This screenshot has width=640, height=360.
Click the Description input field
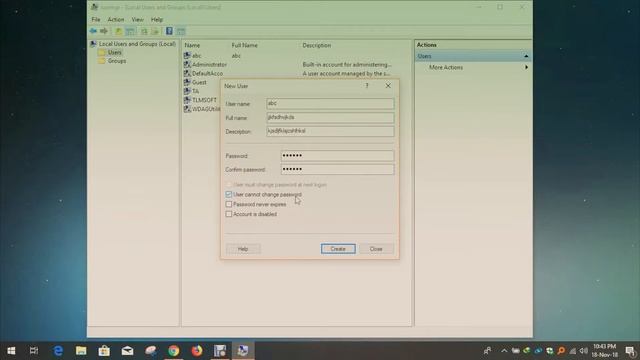(330, 131)
